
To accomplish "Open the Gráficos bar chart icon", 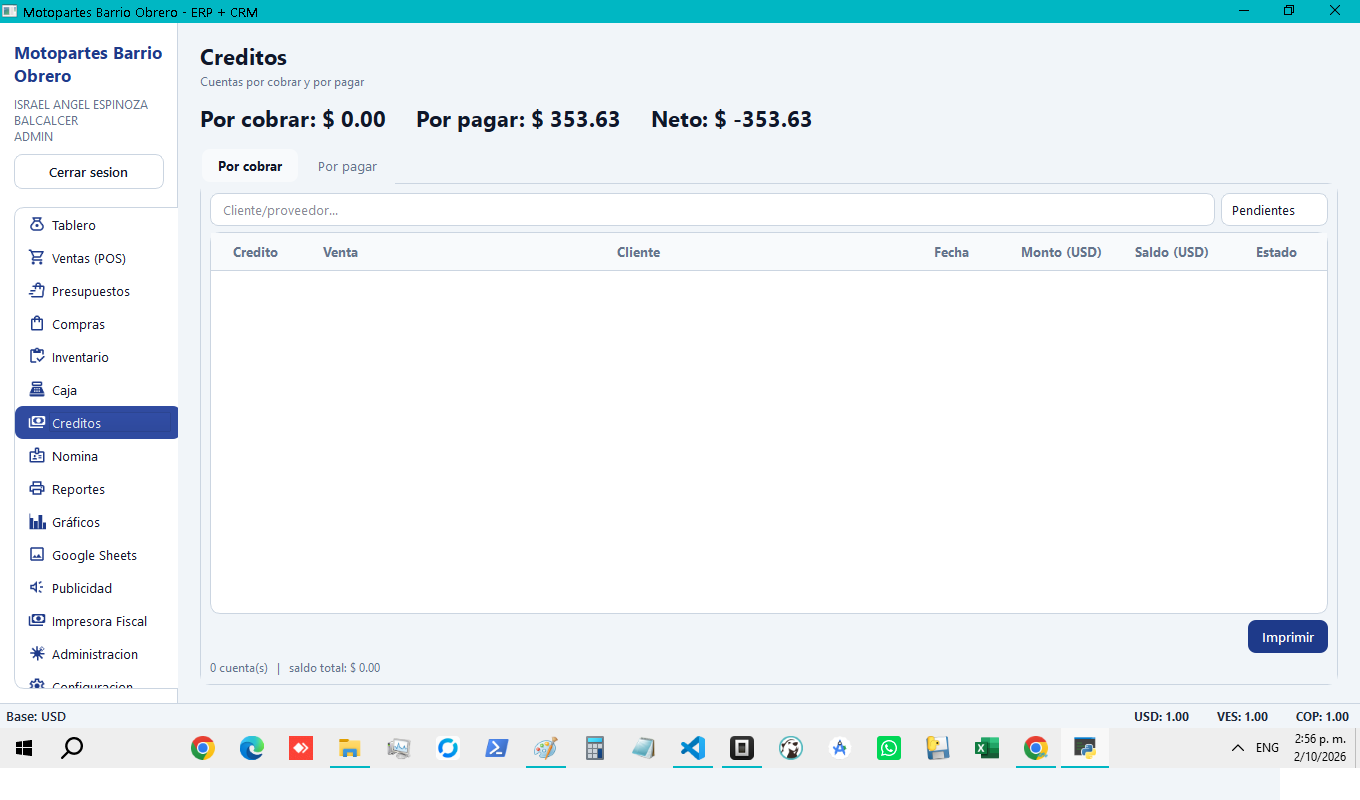I will click(37, 522).
